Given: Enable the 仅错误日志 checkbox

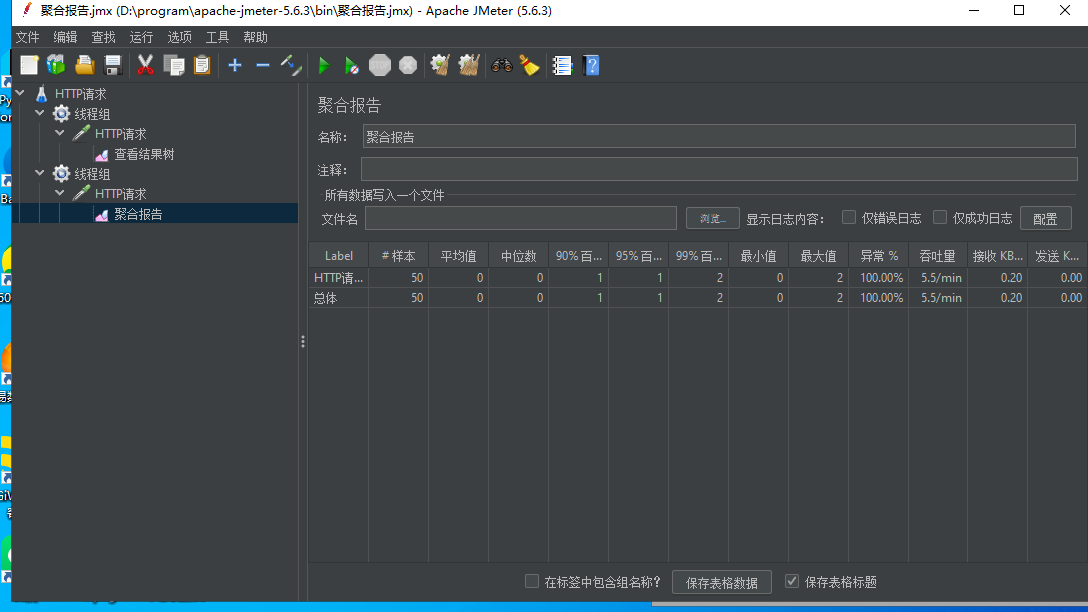Looking at the screenshot, I should (x=849, y=217).
